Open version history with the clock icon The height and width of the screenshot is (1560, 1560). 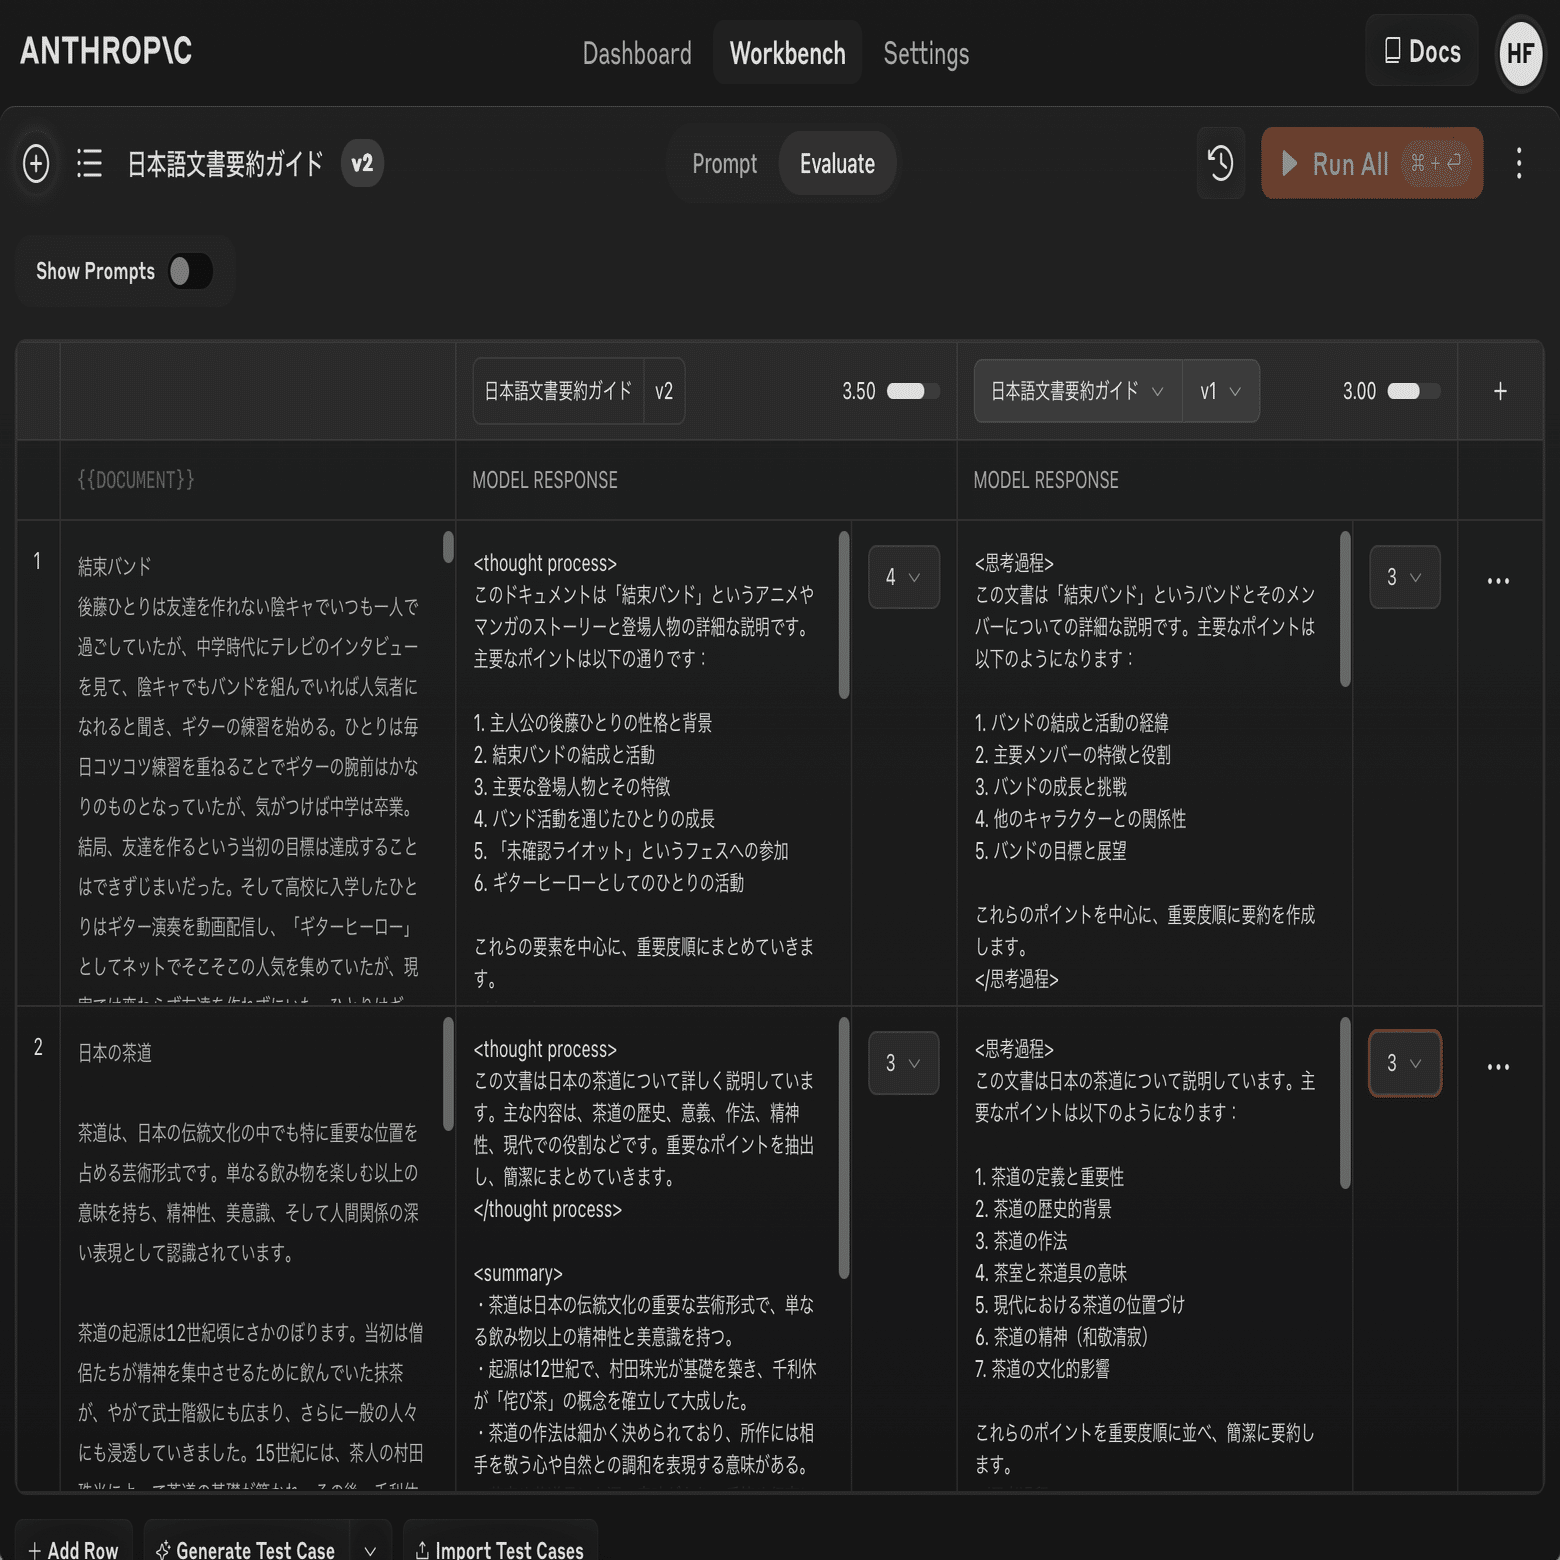[x=1220, y=163]
